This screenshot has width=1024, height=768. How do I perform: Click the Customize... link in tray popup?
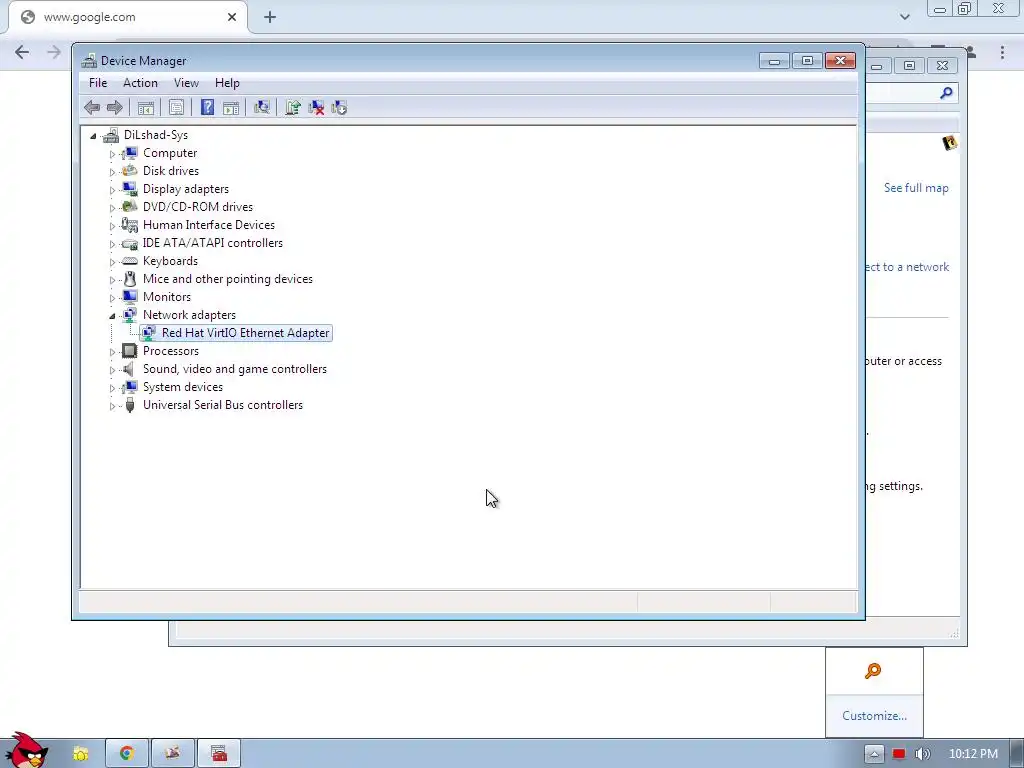tap(874, 716)
